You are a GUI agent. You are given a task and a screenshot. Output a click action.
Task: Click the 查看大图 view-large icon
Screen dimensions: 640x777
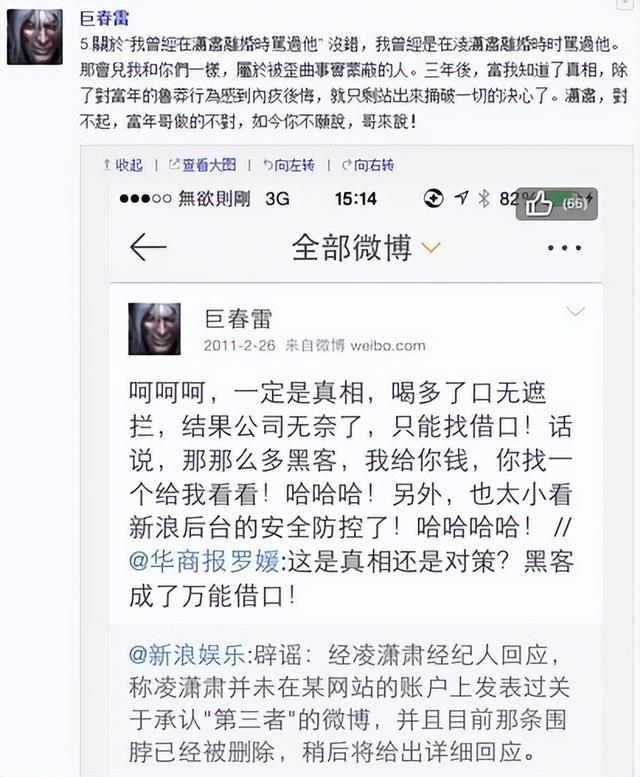(174, 165)
